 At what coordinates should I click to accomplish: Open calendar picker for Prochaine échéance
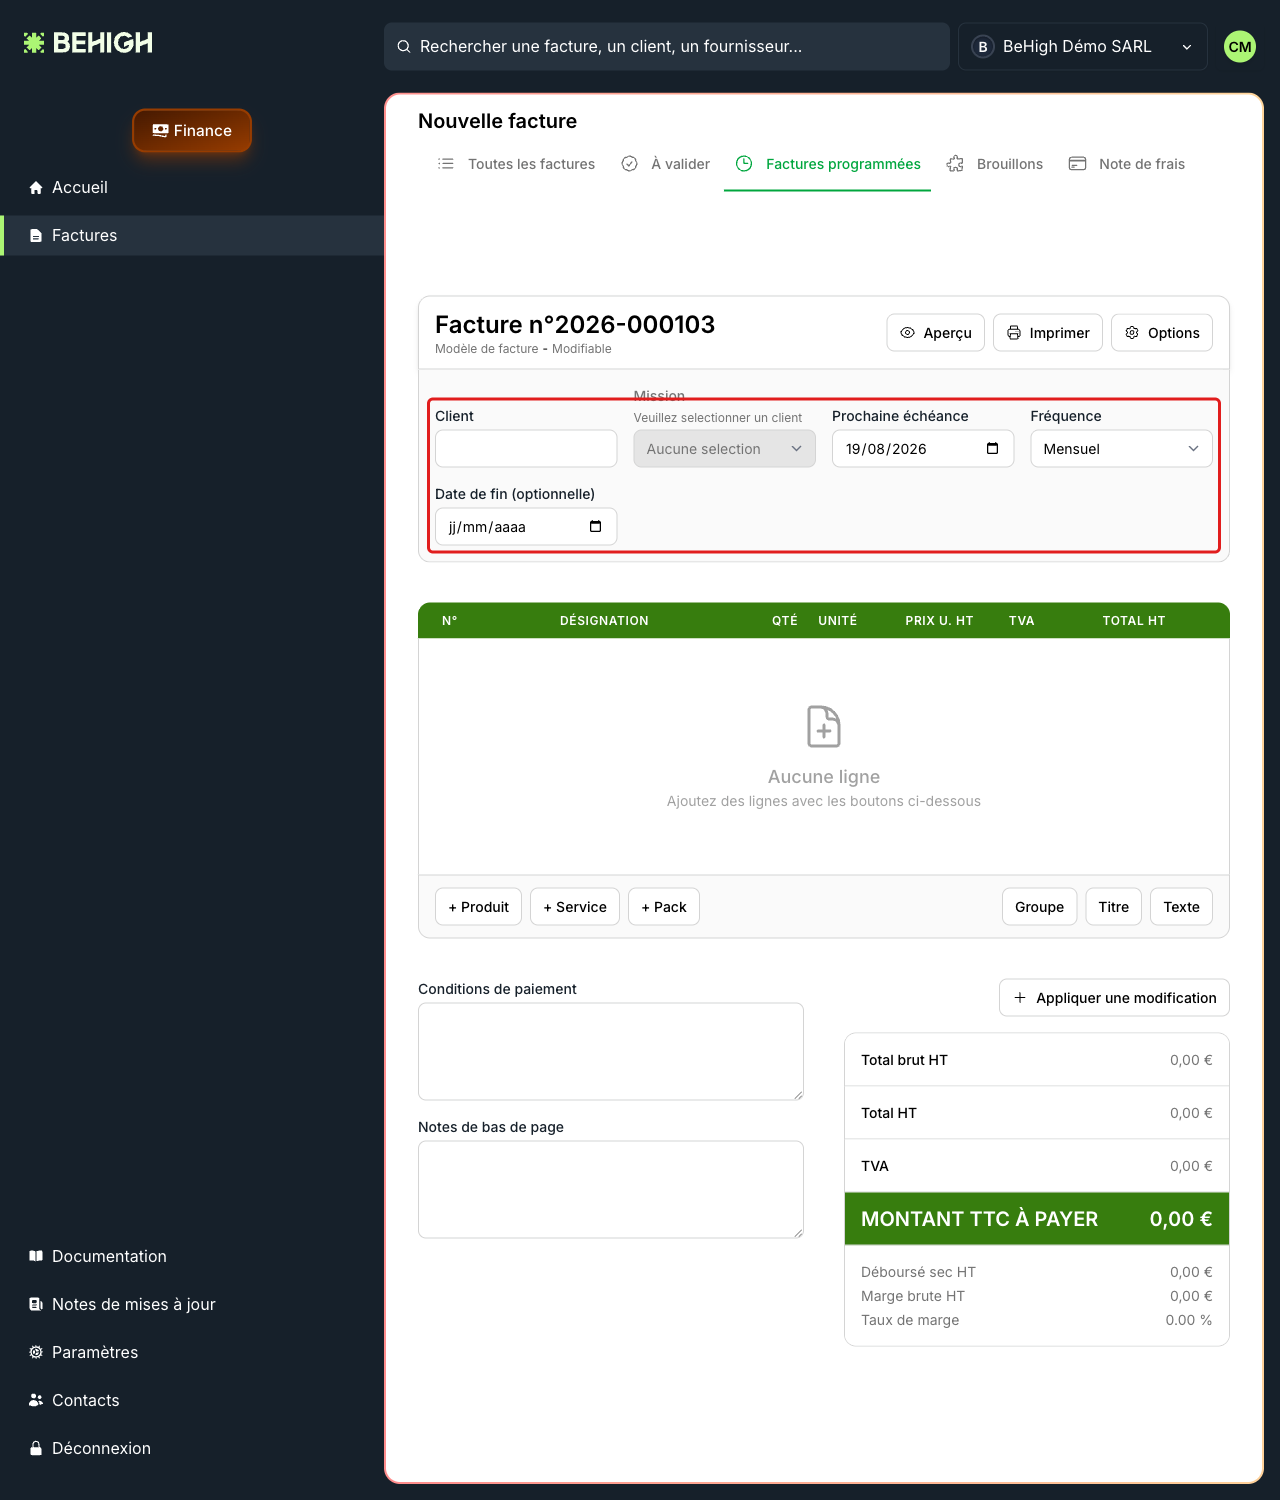coord(992,448)
